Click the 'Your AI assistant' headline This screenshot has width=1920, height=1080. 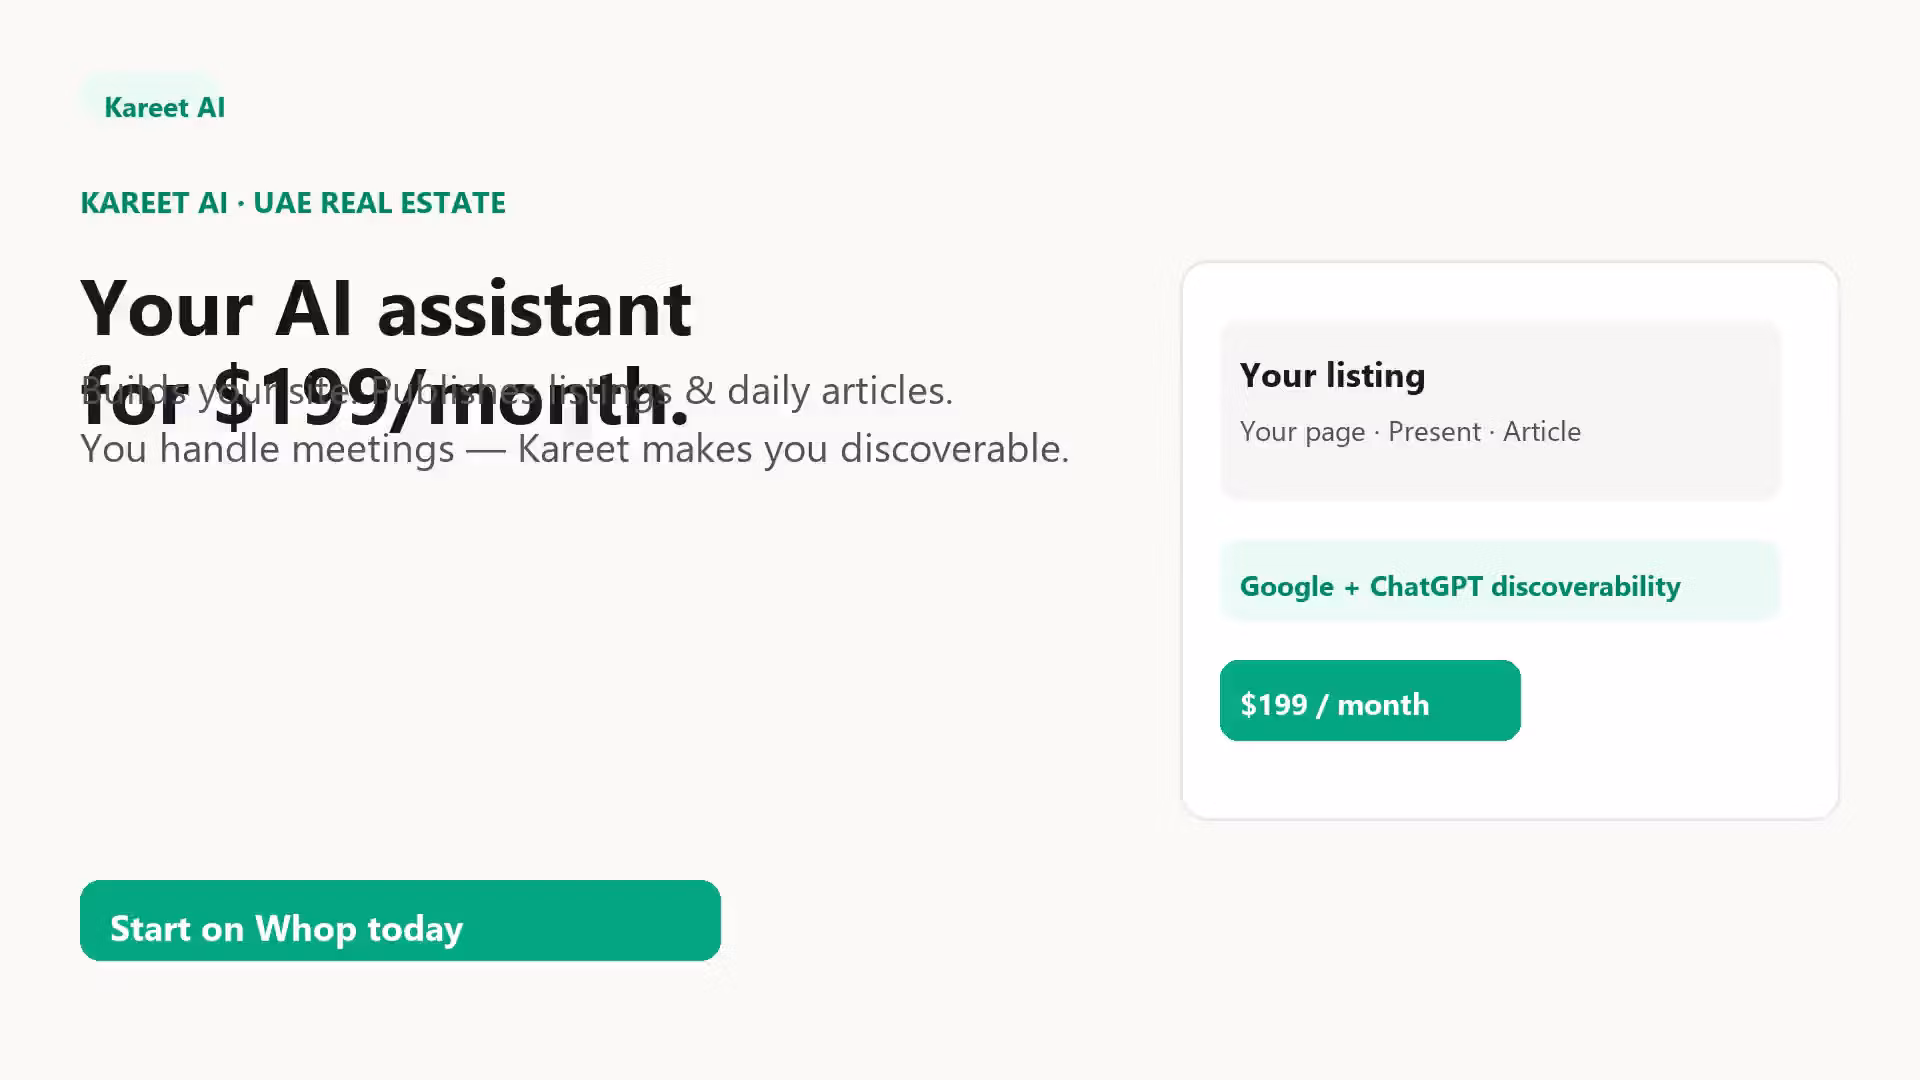click(386, 308)
